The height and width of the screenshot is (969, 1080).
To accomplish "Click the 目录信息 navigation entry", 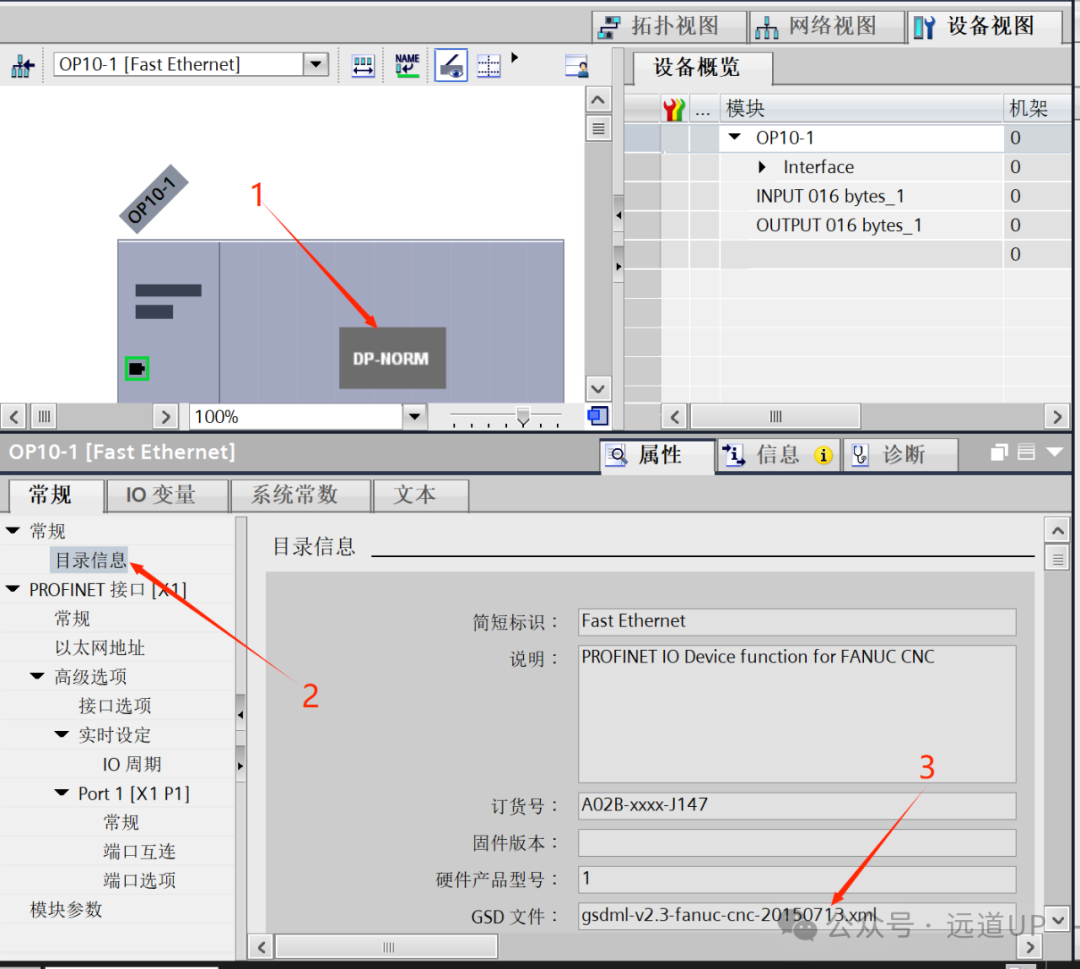I will click(x=90, y=559).
